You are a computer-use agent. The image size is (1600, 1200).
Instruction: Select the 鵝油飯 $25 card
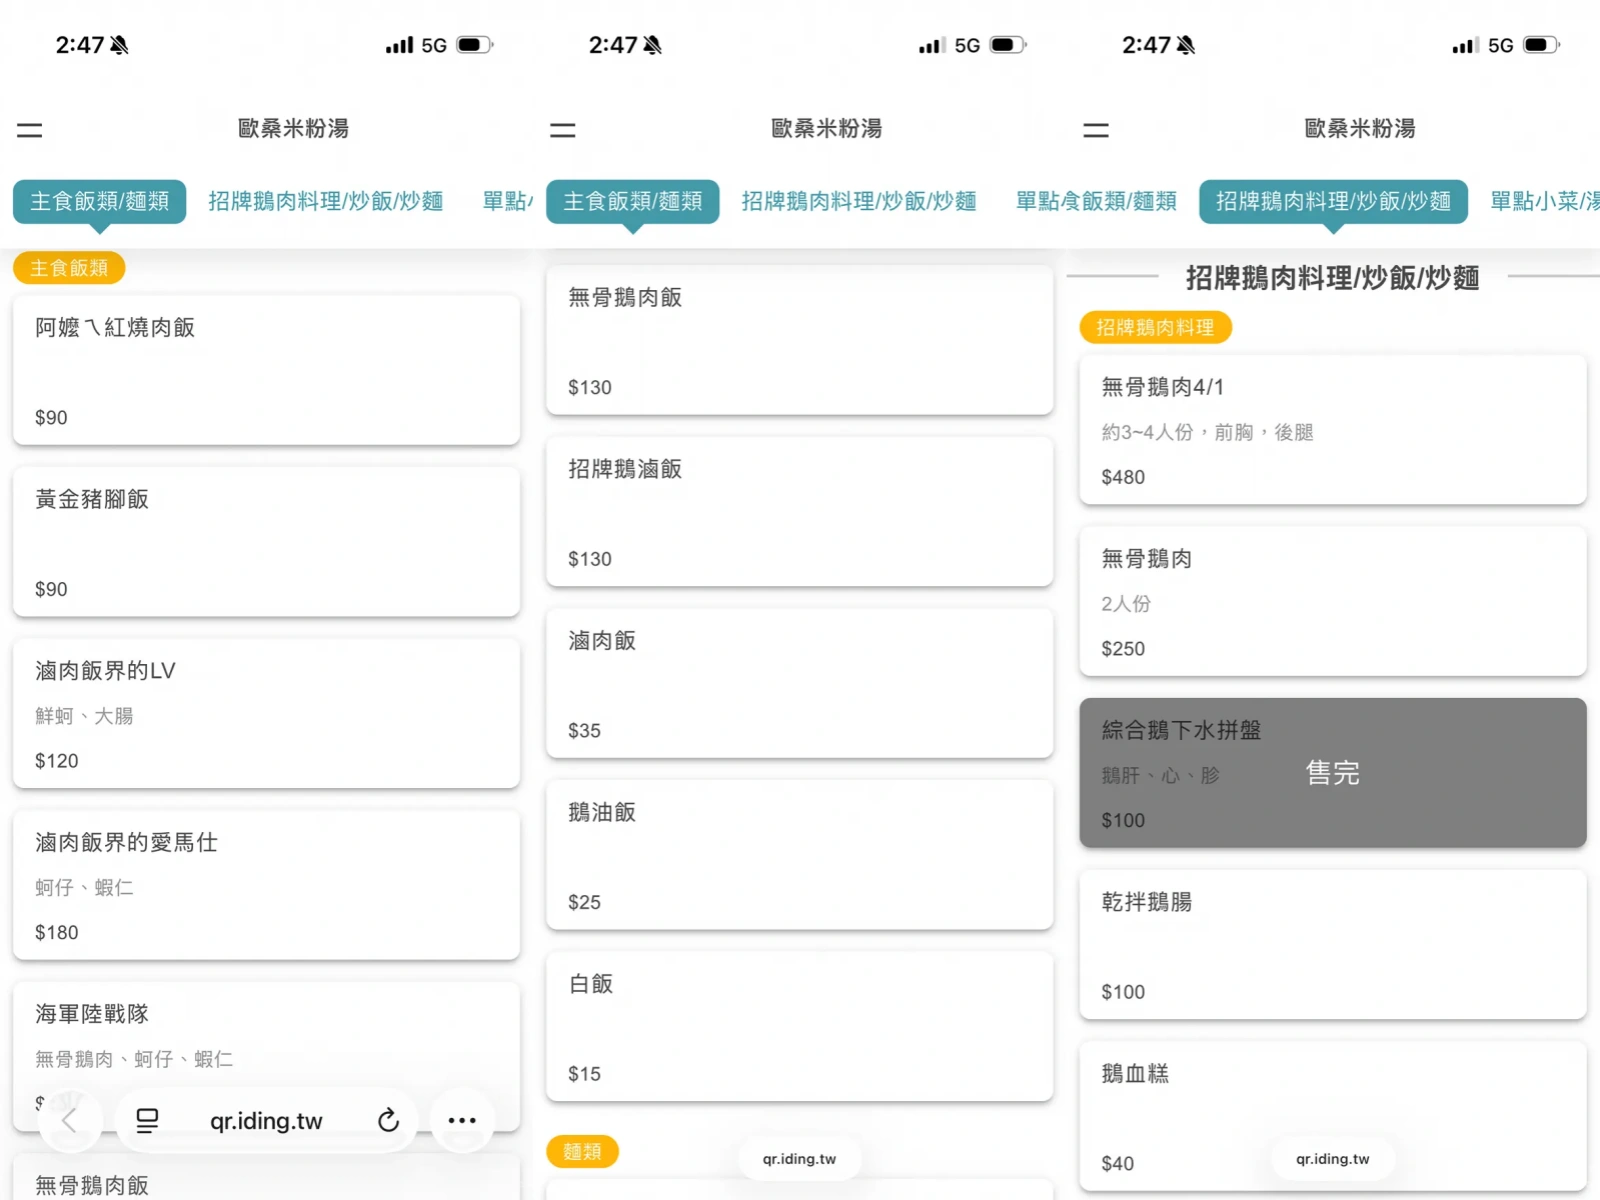click(x=799, y=855)
